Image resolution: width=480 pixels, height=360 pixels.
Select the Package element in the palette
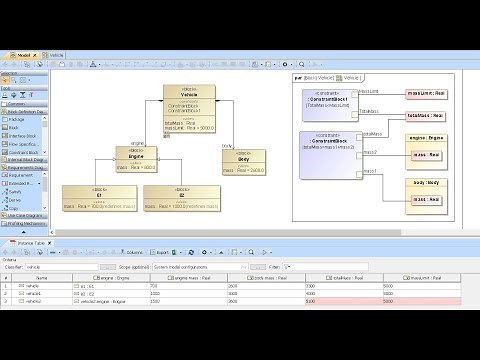click(x=13, y=119)
